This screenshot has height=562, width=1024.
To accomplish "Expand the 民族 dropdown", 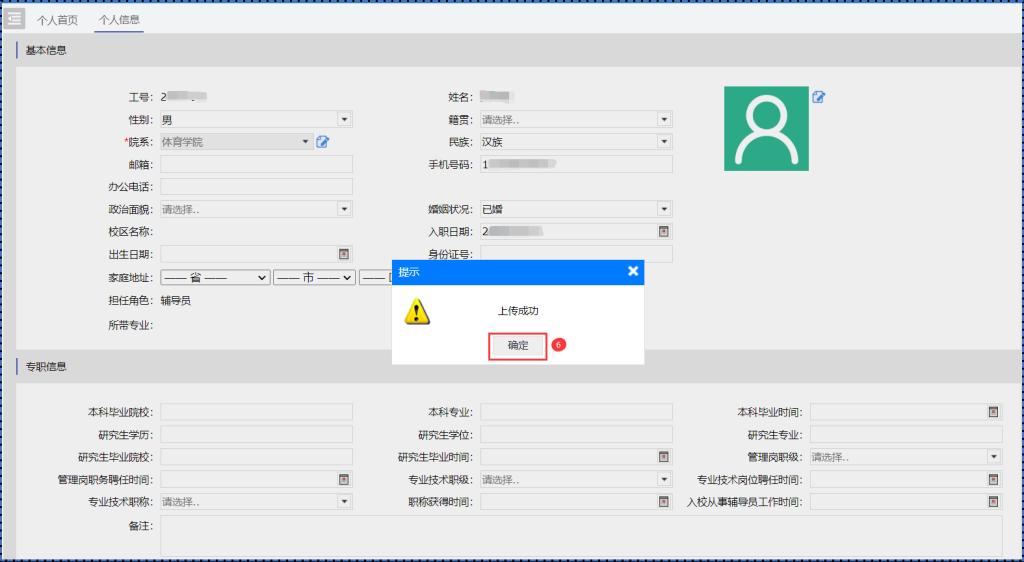I will click(x=663, y=142).
